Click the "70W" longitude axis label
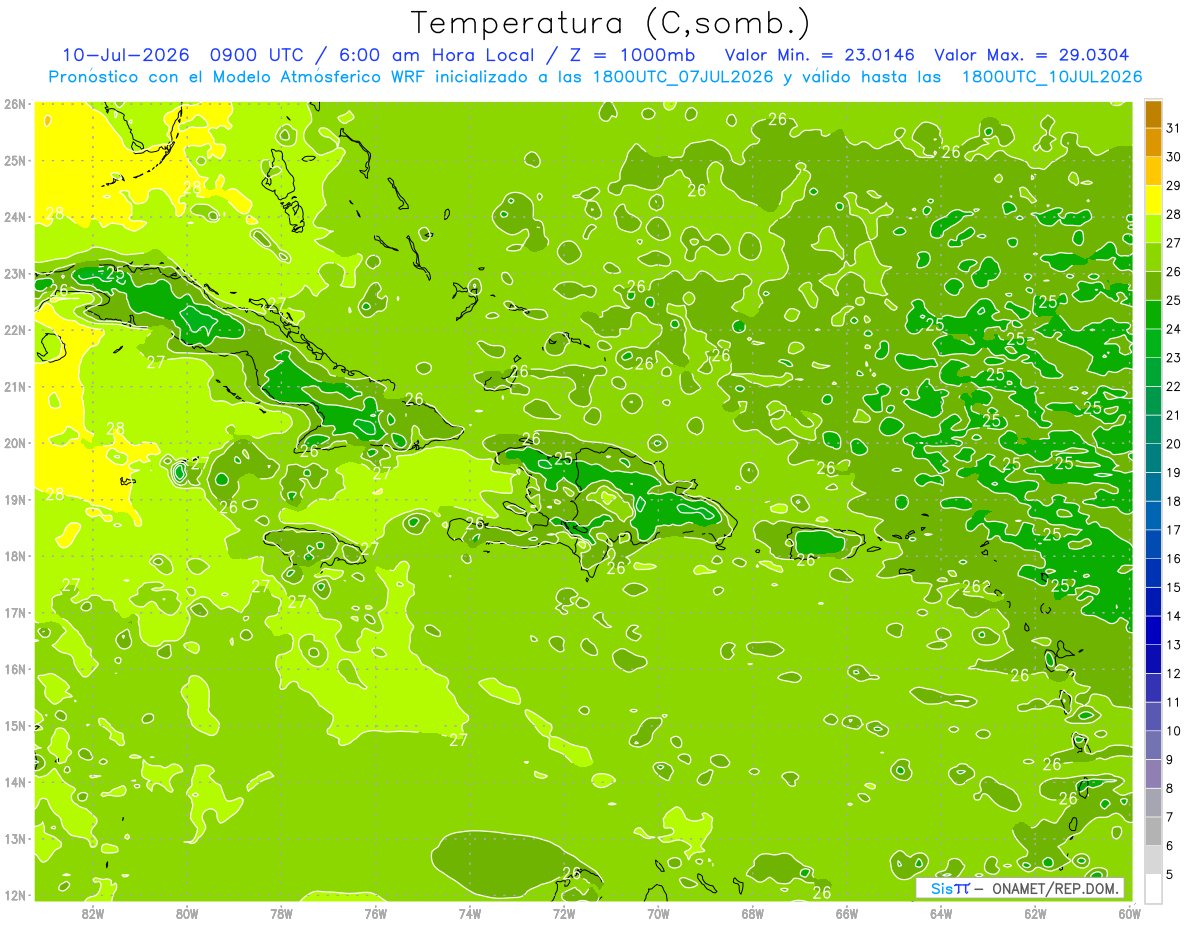The image size is (1200, 927). [x=658, y=913]
